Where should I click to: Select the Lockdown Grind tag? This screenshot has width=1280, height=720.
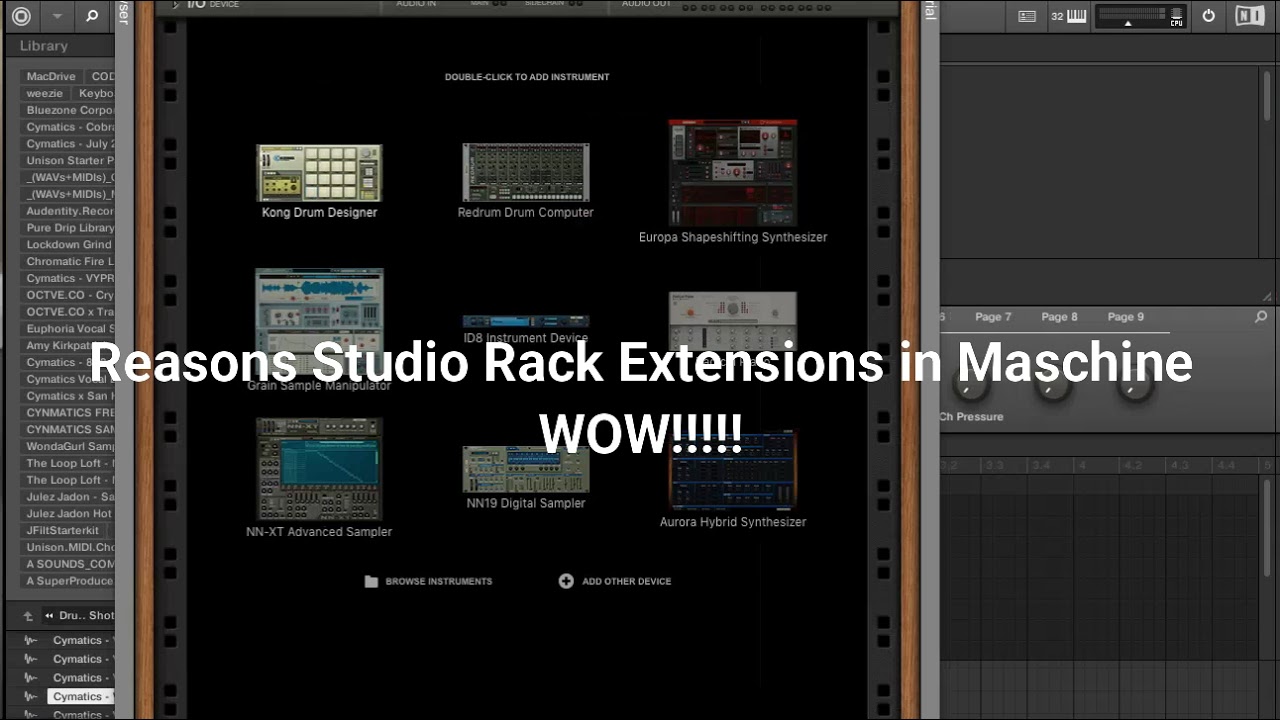tap(69, 245)
